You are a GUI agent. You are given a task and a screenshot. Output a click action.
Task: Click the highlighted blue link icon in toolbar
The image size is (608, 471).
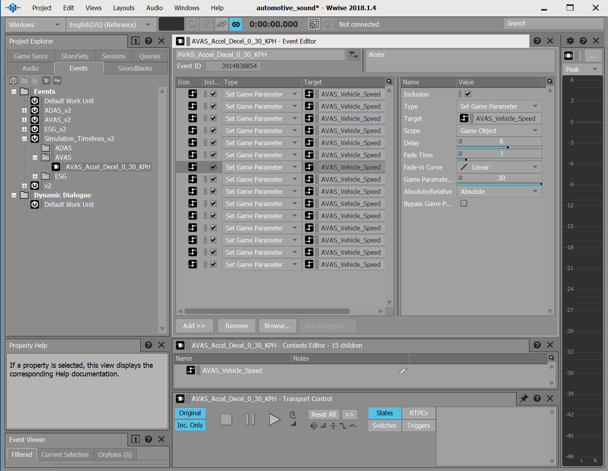[236, 24]
